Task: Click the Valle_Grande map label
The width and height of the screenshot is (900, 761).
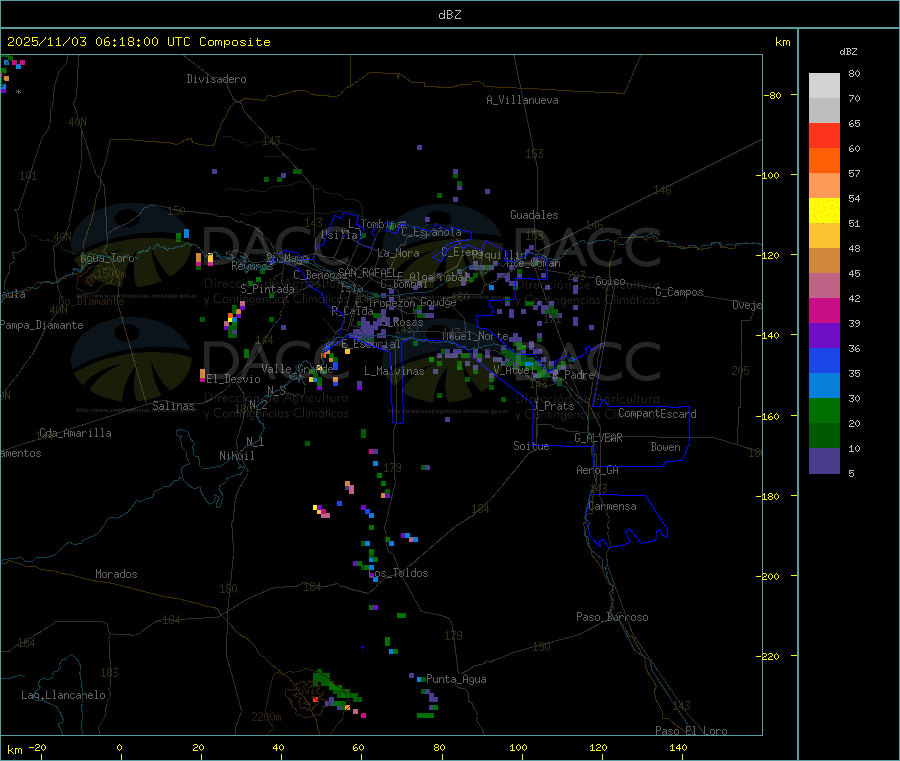Action: coord(297,369)
